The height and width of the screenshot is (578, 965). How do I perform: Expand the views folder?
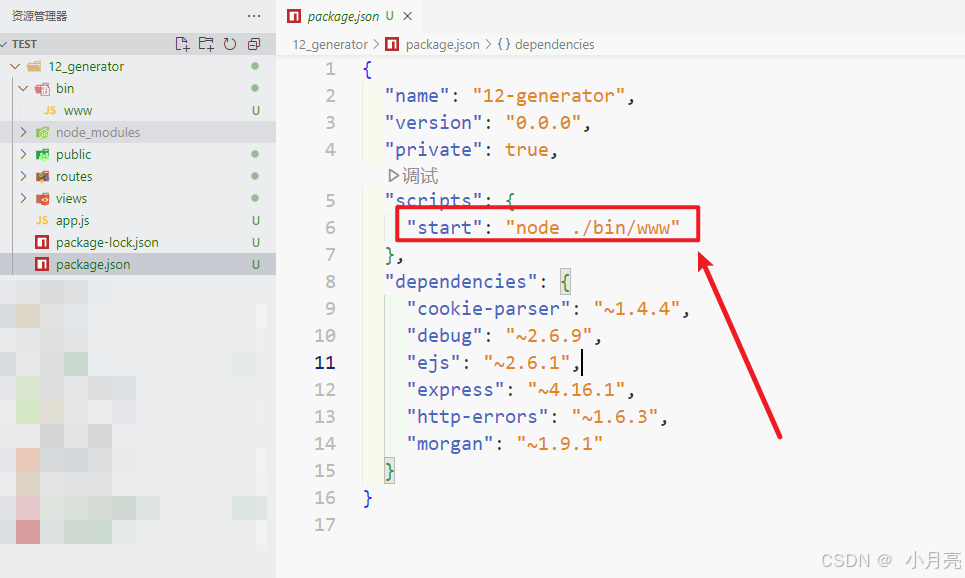point(23,198)
